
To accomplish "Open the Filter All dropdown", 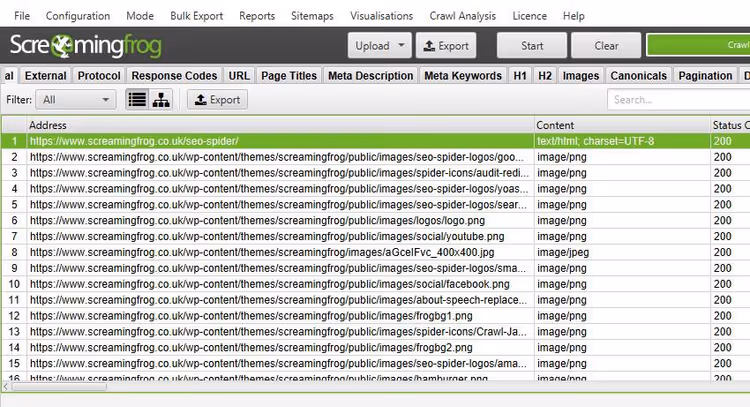I will coord(76,99).
